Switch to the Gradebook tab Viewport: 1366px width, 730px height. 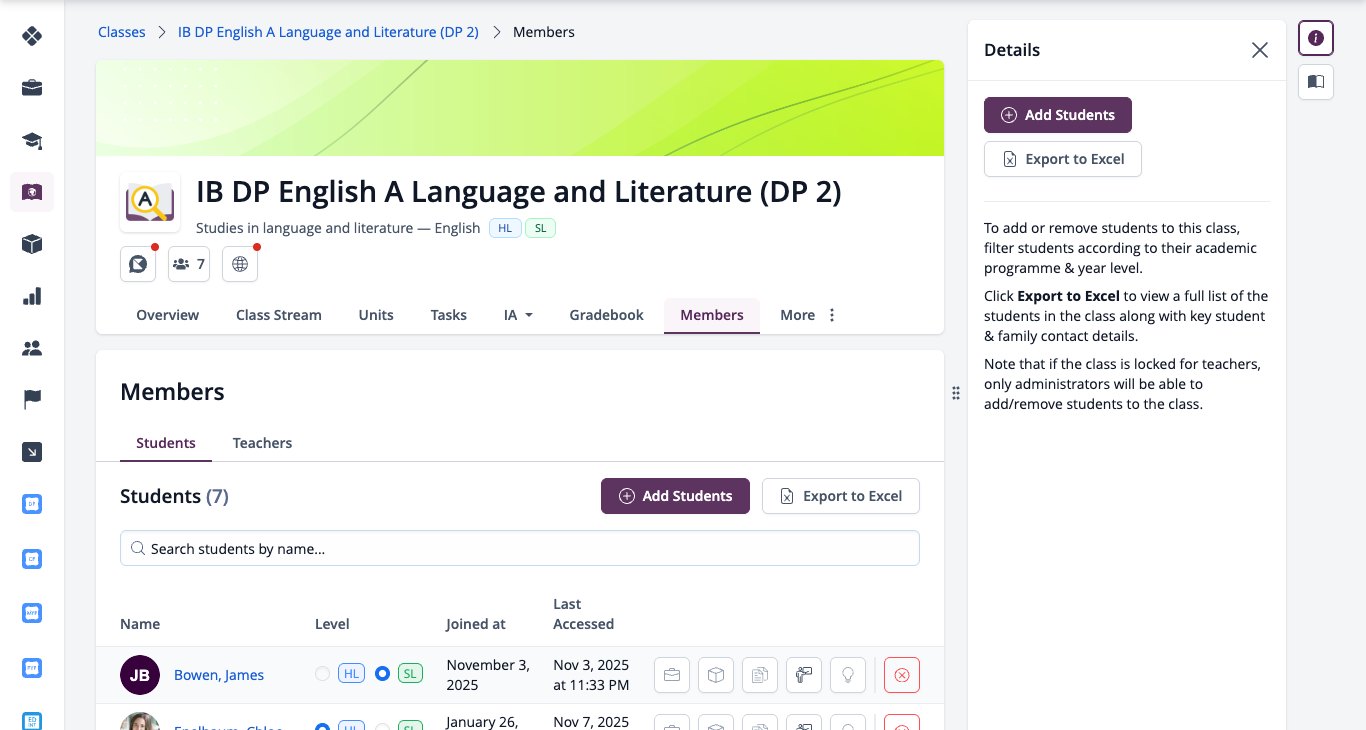[x=606, y=315]
